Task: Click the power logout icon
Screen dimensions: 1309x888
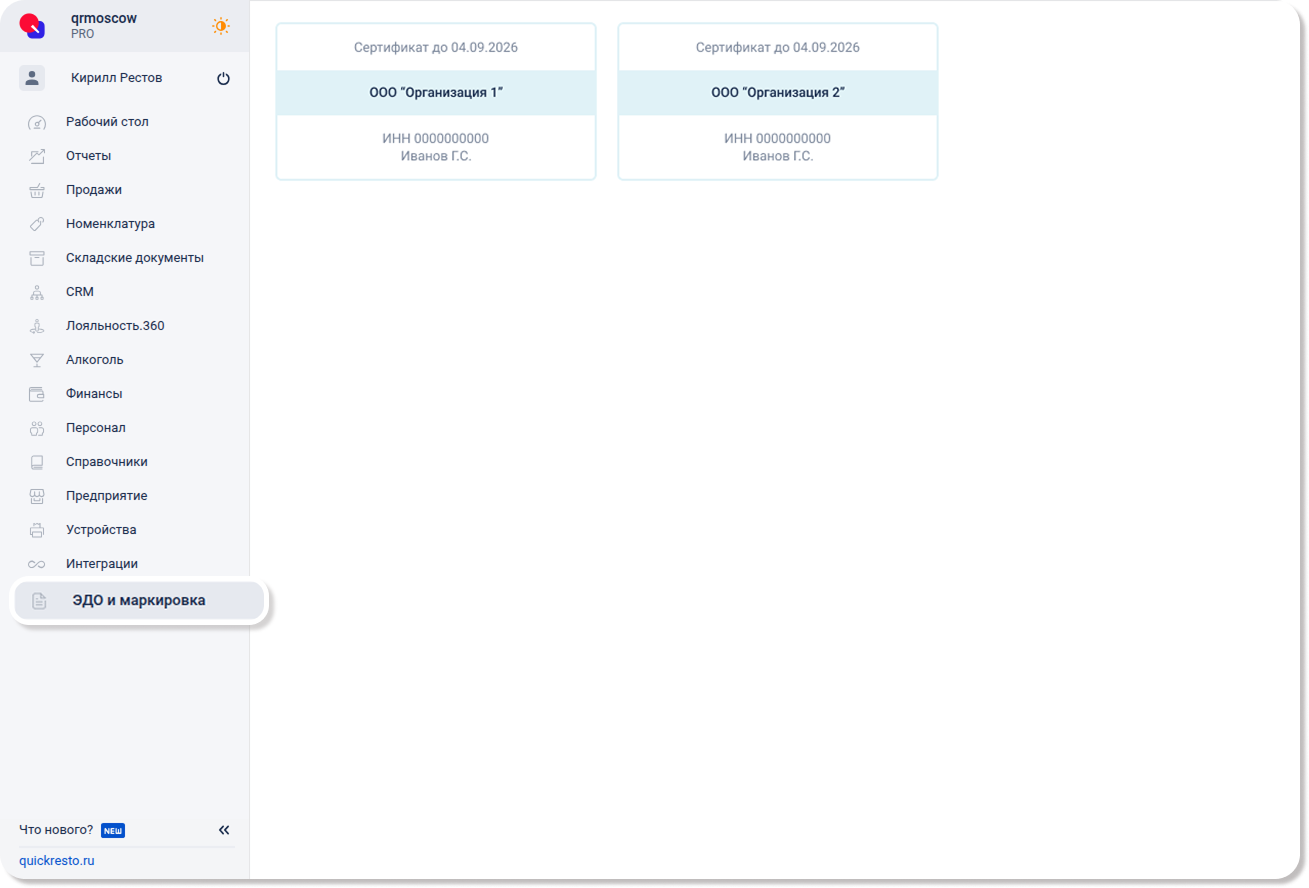Action: 223,78
